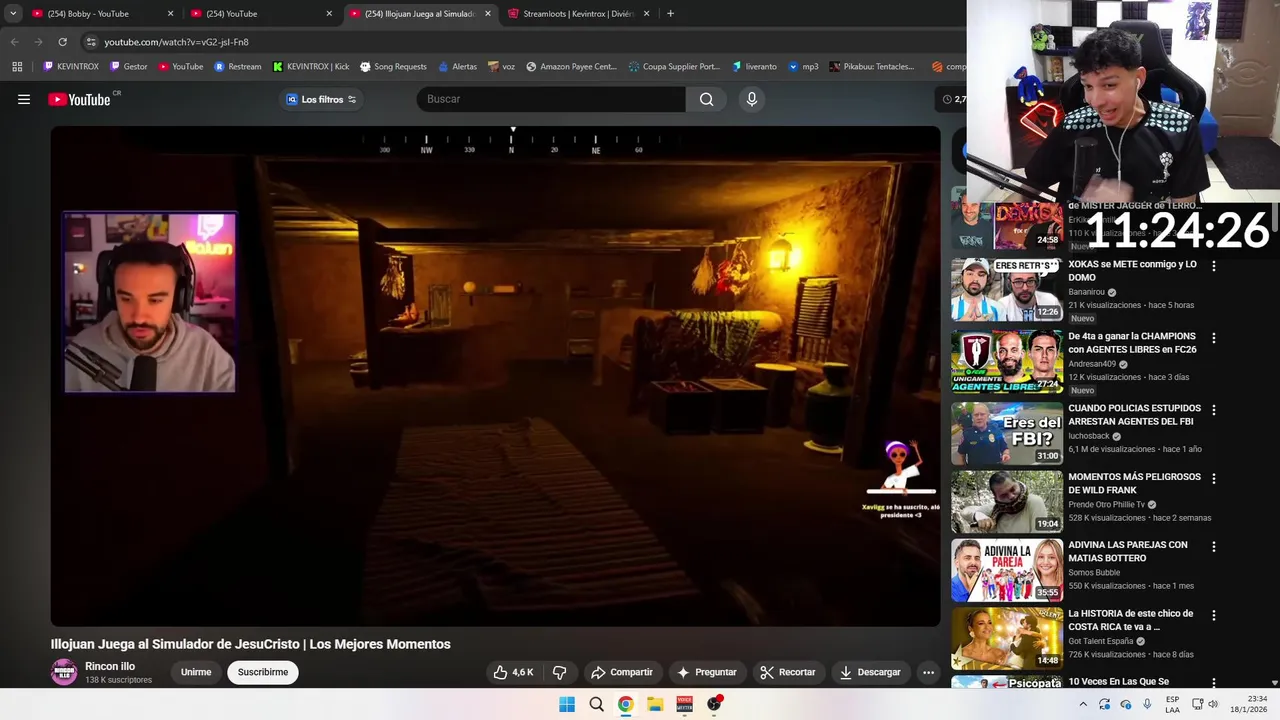Open the Song Requests bookmark
Image resolution: width=1280 pixels, height=720 pixels.
(393, 67)
